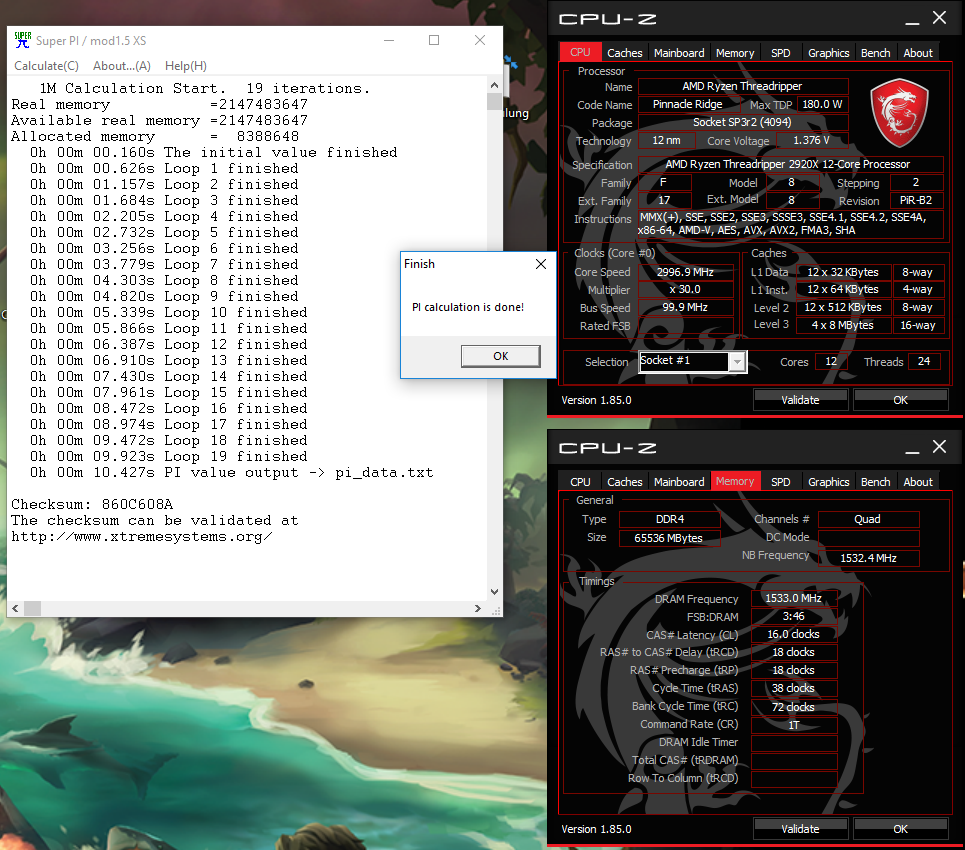Close the Super PI window
965x850 pixels.
(480, 40)
